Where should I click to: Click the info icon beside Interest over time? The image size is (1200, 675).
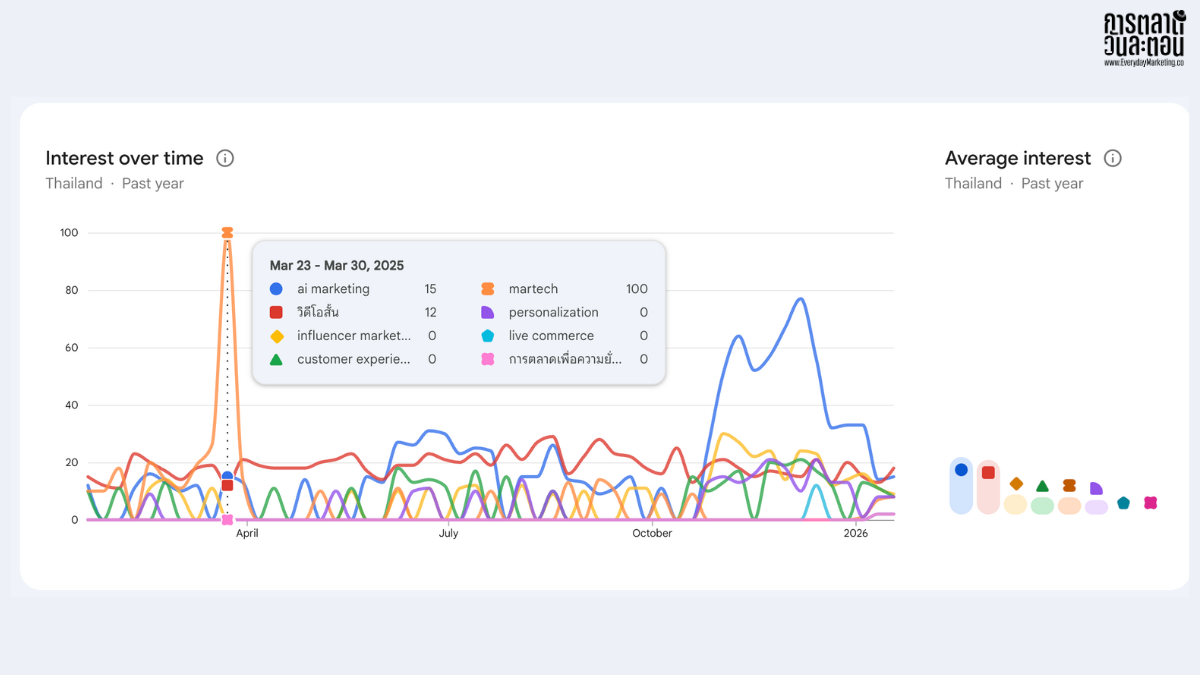pos(225,158)
